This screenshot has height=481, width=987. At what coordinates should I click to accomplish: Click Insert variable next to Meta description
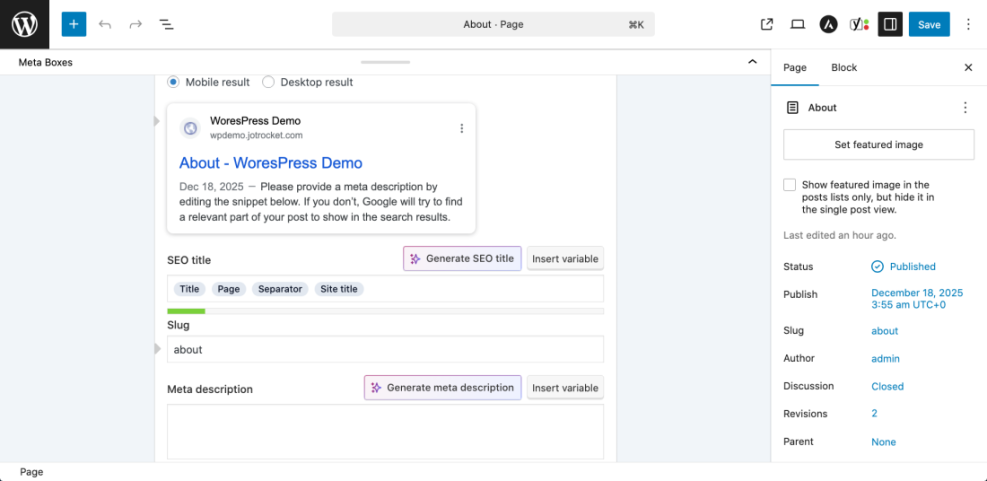pos(565,388)
